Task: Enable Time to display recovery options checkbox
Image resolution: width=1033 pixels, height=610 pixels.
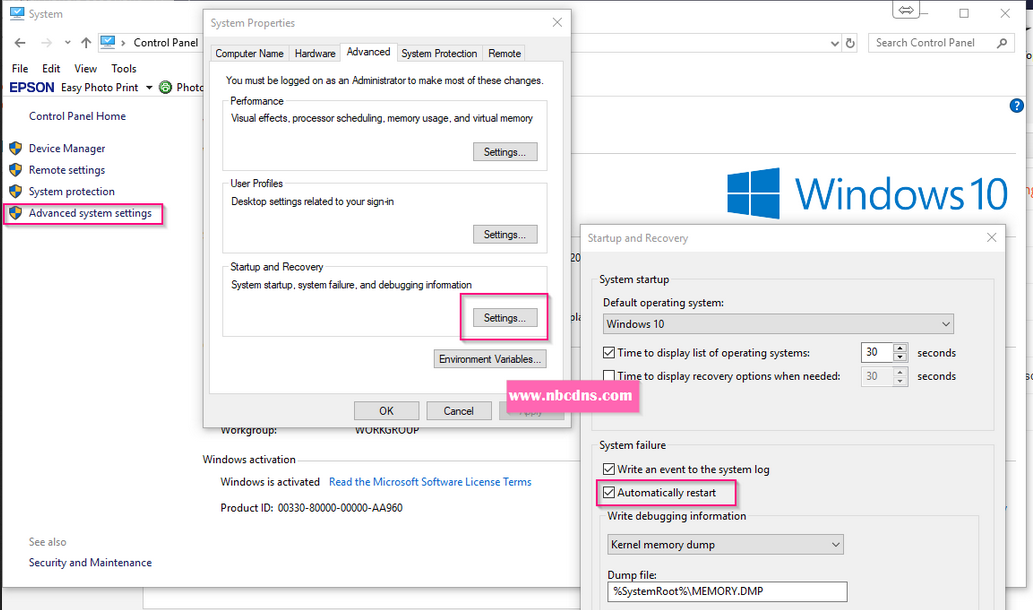Action: point(609,376)
